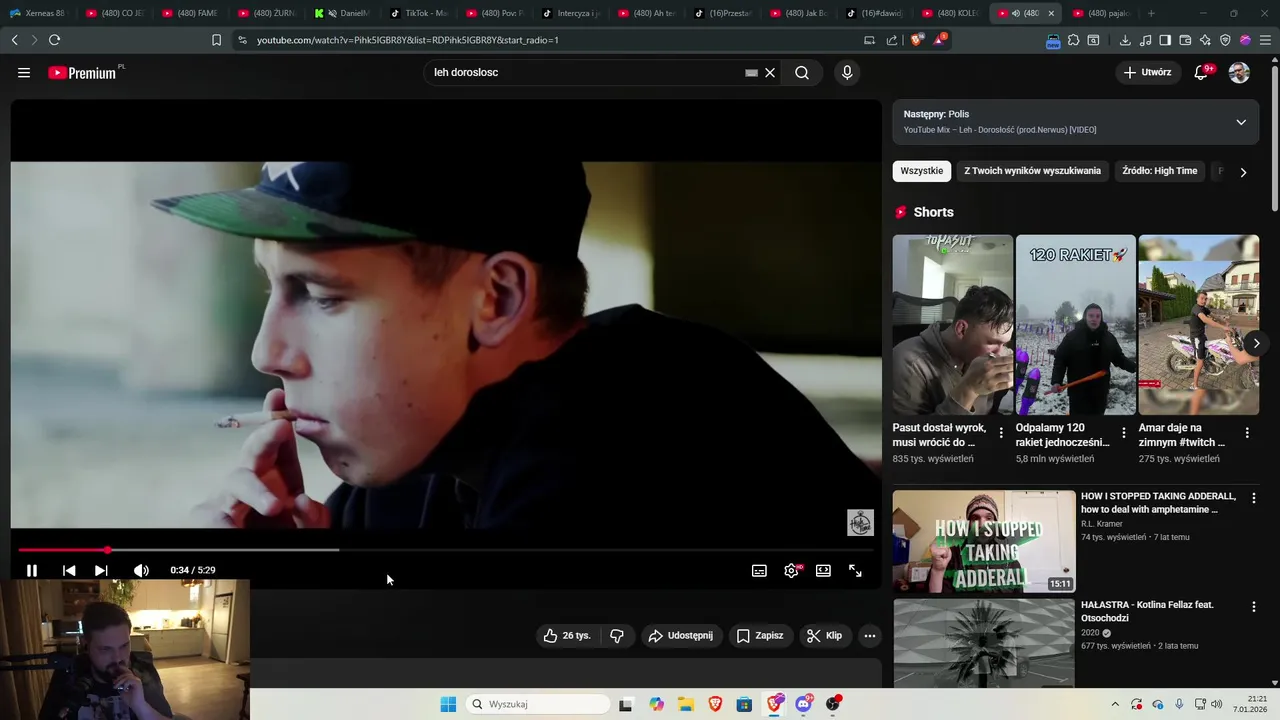Open the HOW I STOPPED TAKING ADDERALL video title

coord(1158,502)
